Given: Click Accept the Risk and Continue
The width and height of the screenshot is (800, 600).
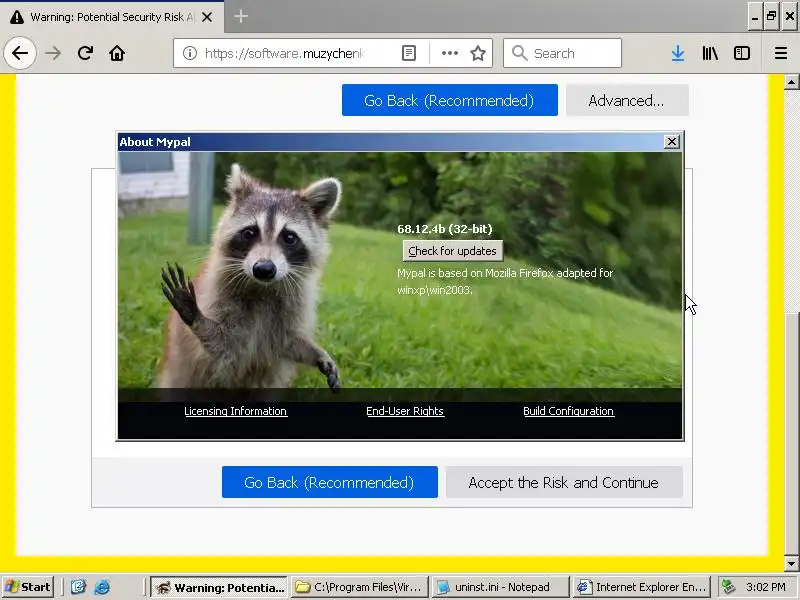Looking at the screenshot, I should click(x=564, y=482).
